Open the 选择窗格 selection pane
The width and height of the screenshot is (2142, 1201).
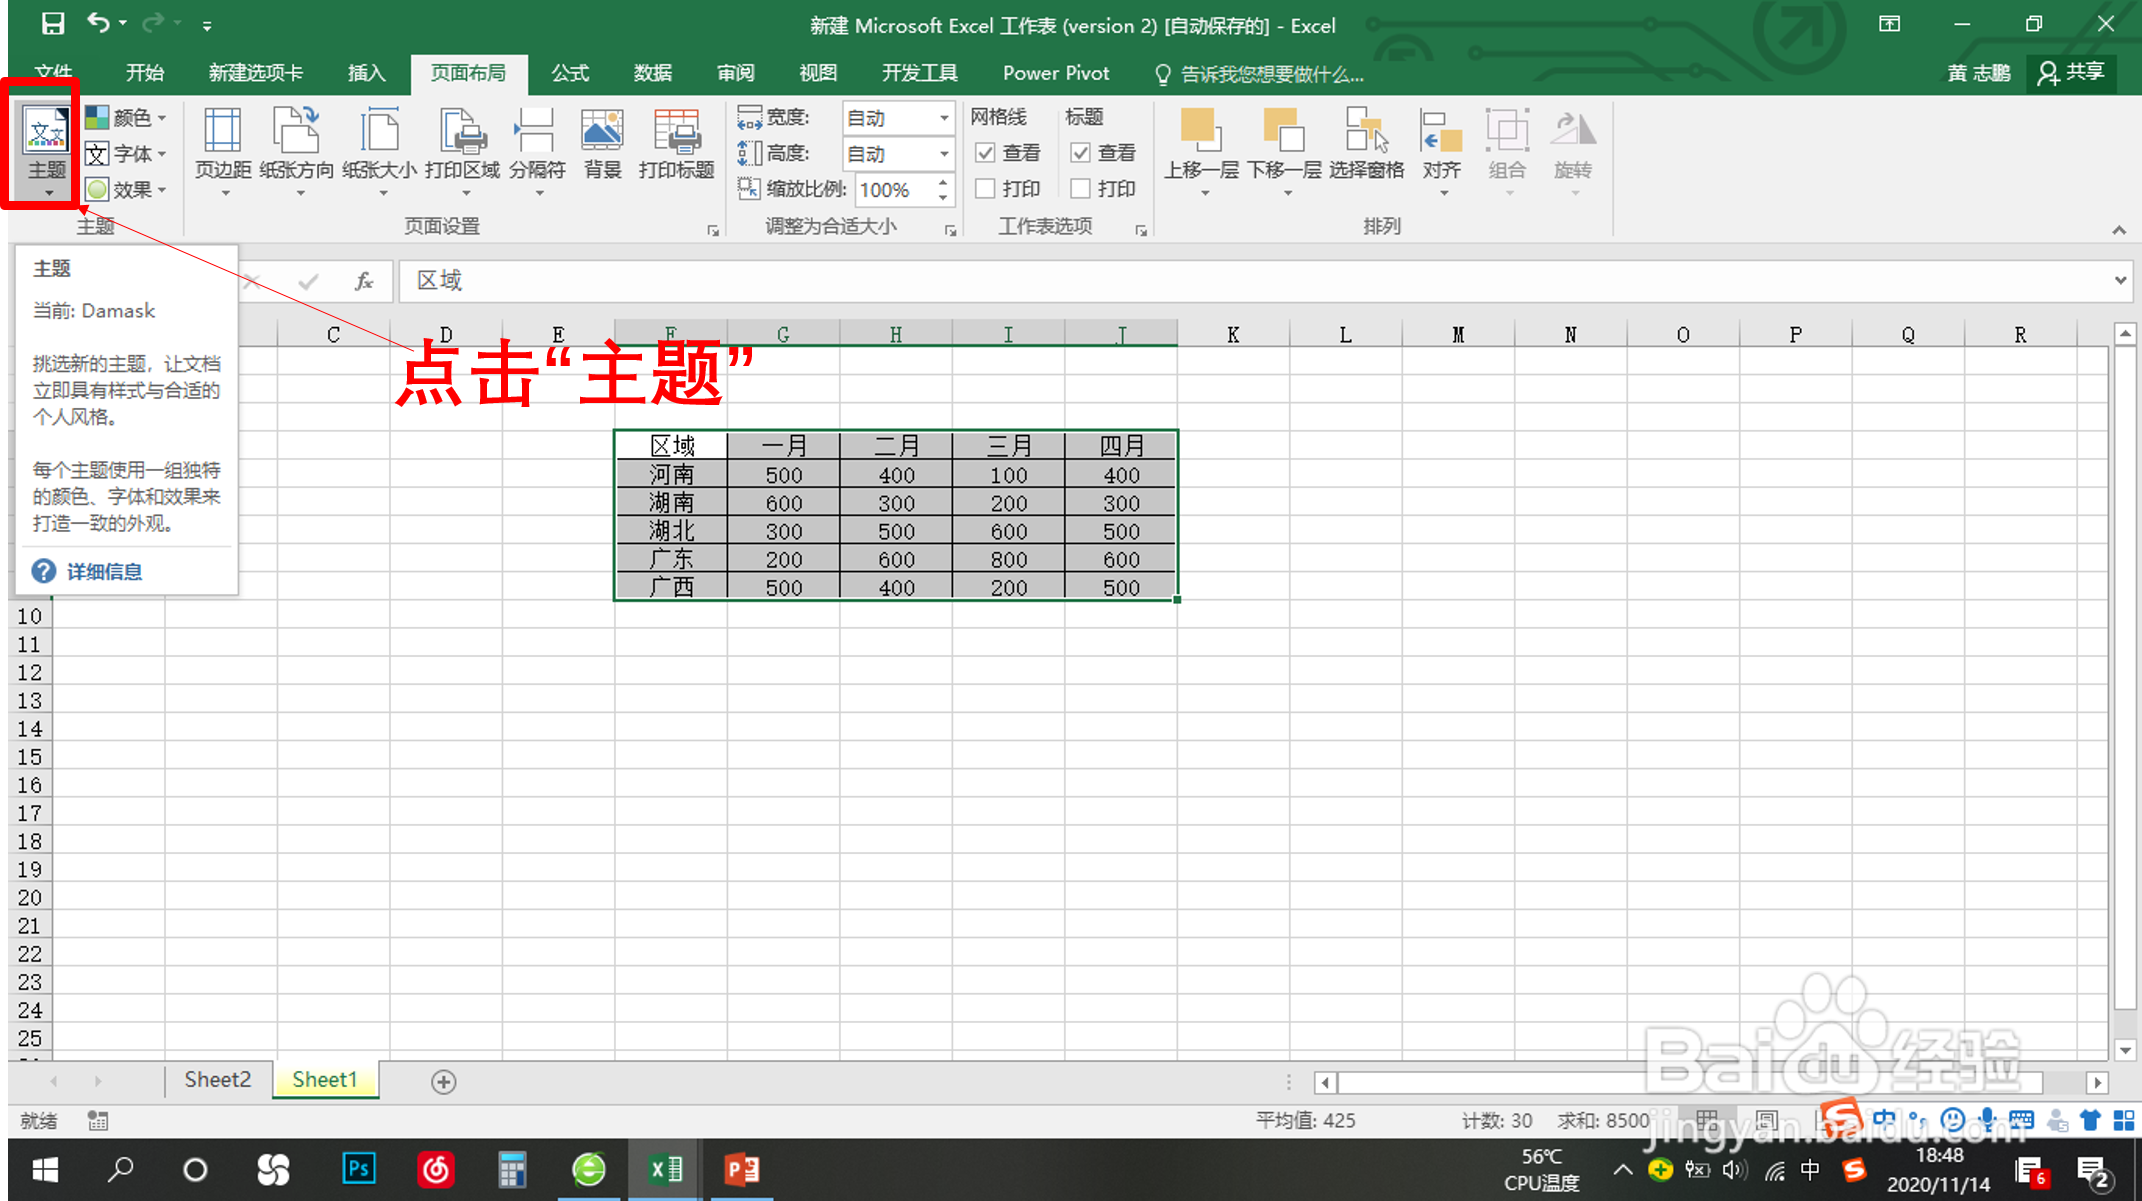pyautogui.click(x=1366, y=145)
